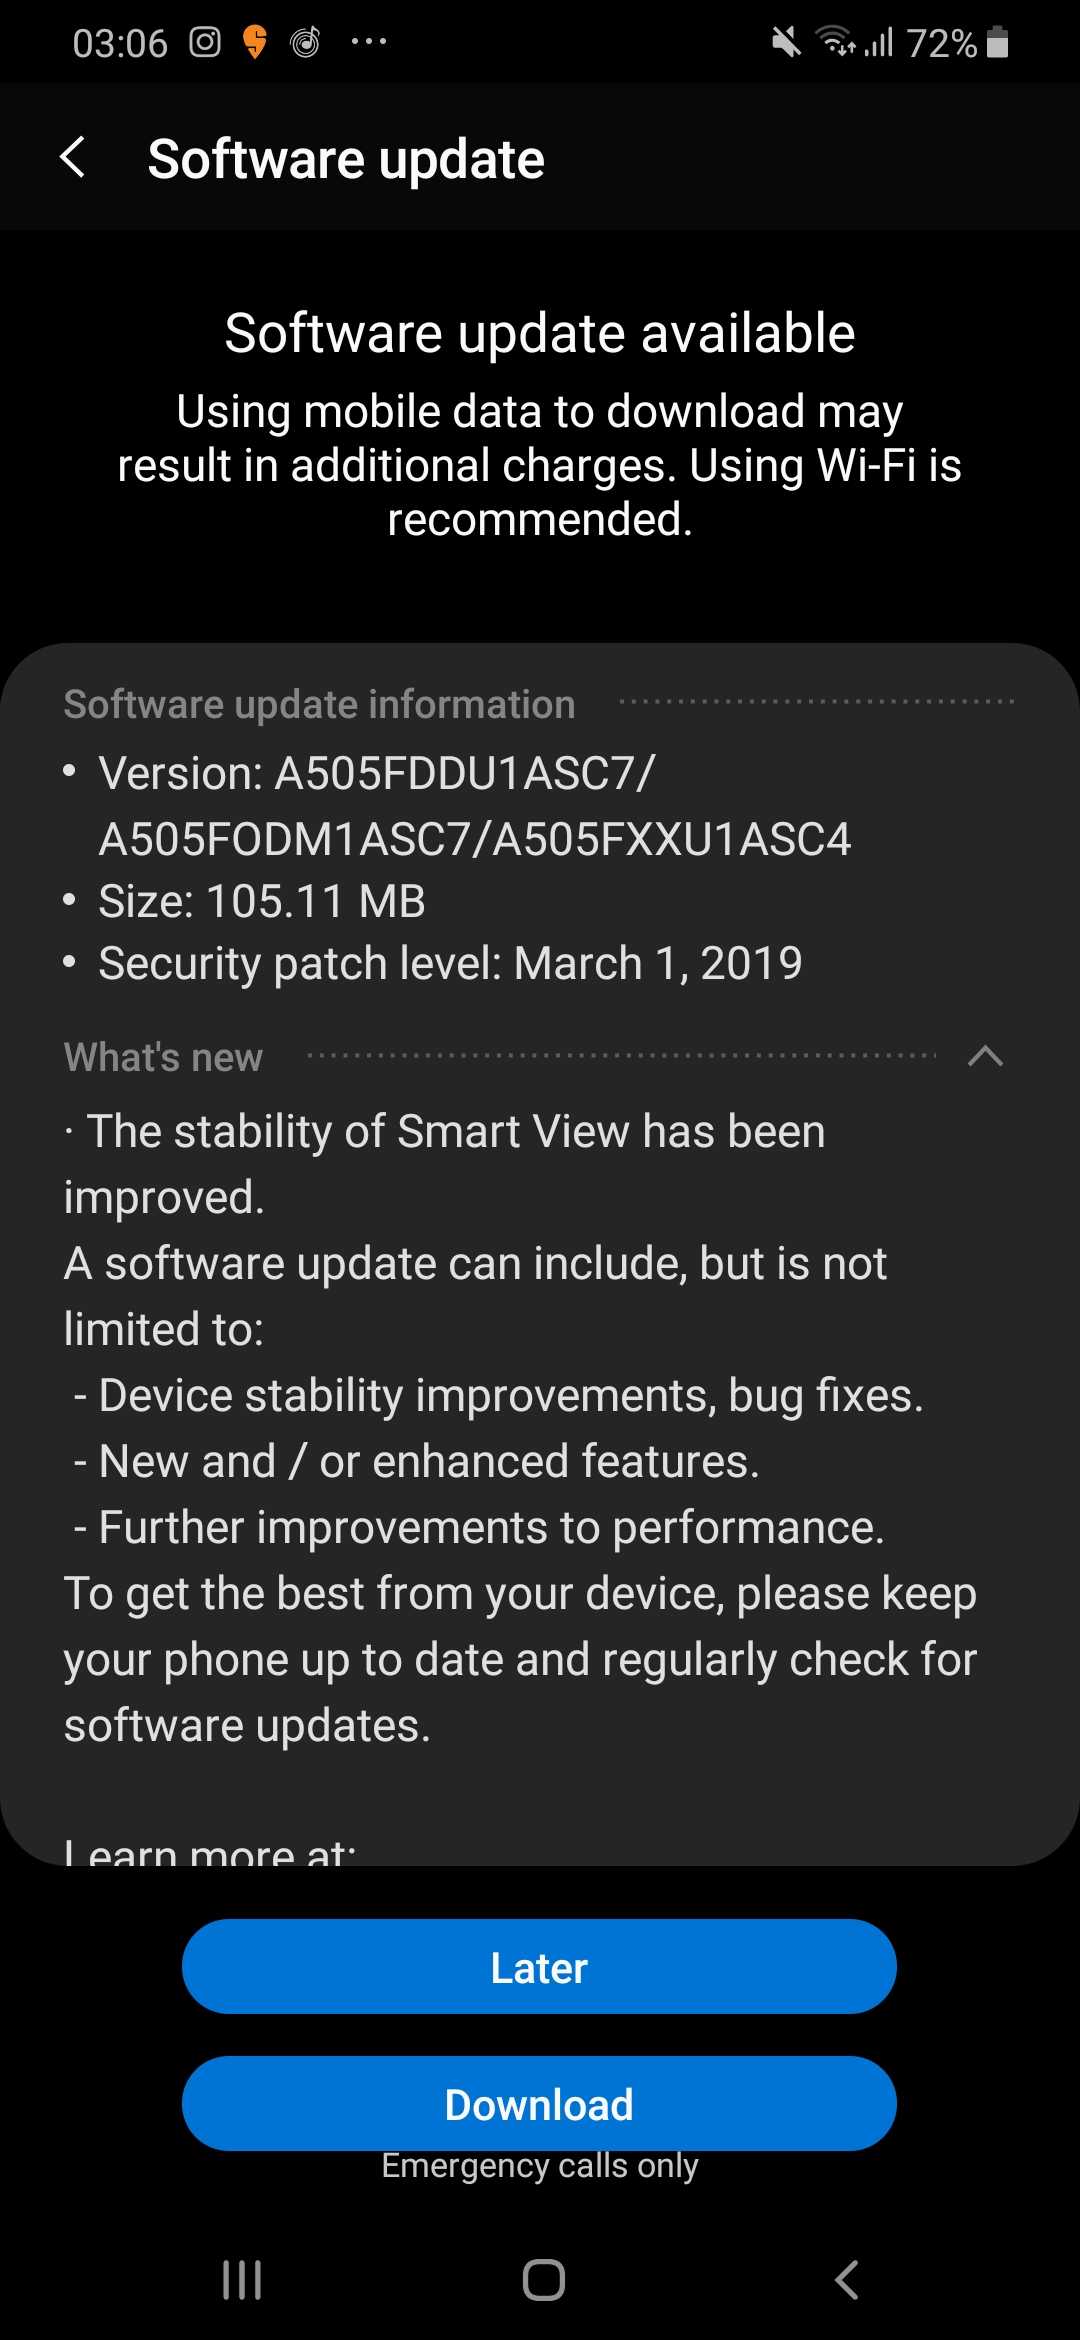1080x2340 pixels.
Task: Tap the Wi-Fi signal icon
Action: (x=835, y=42)
